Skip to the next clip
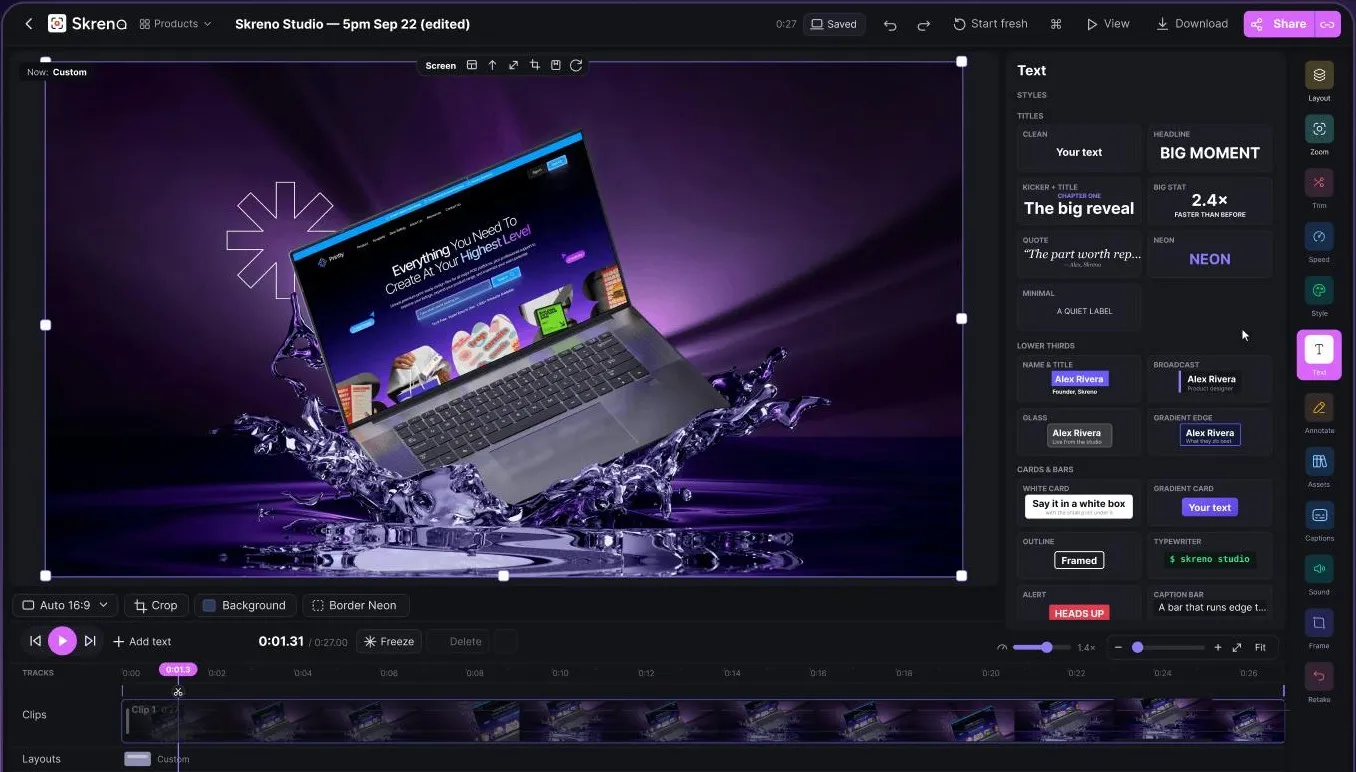The width and height of the screenshot is (1356, 772). (90, 641)
